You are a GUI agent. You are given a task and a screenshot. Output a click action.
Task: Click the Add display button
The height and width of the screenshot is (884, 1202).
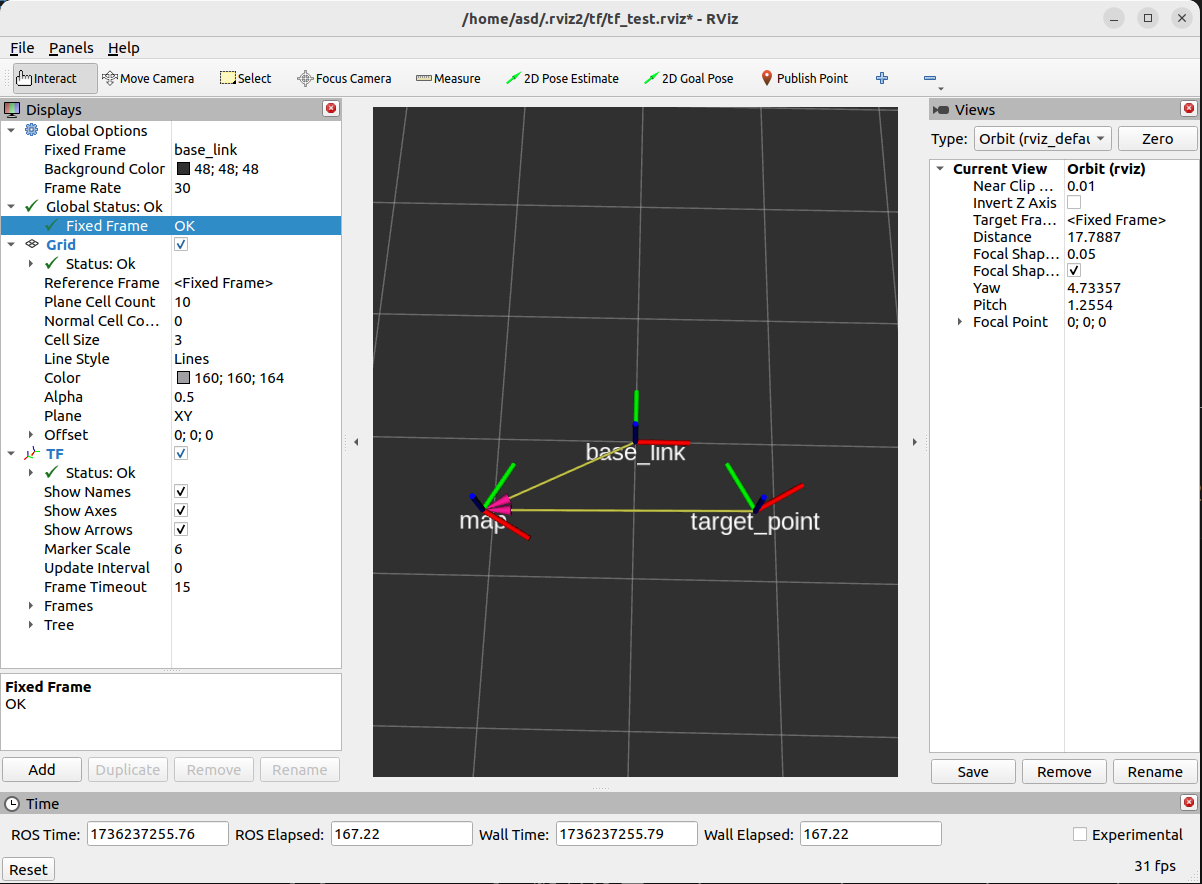(x=42, y=769)
